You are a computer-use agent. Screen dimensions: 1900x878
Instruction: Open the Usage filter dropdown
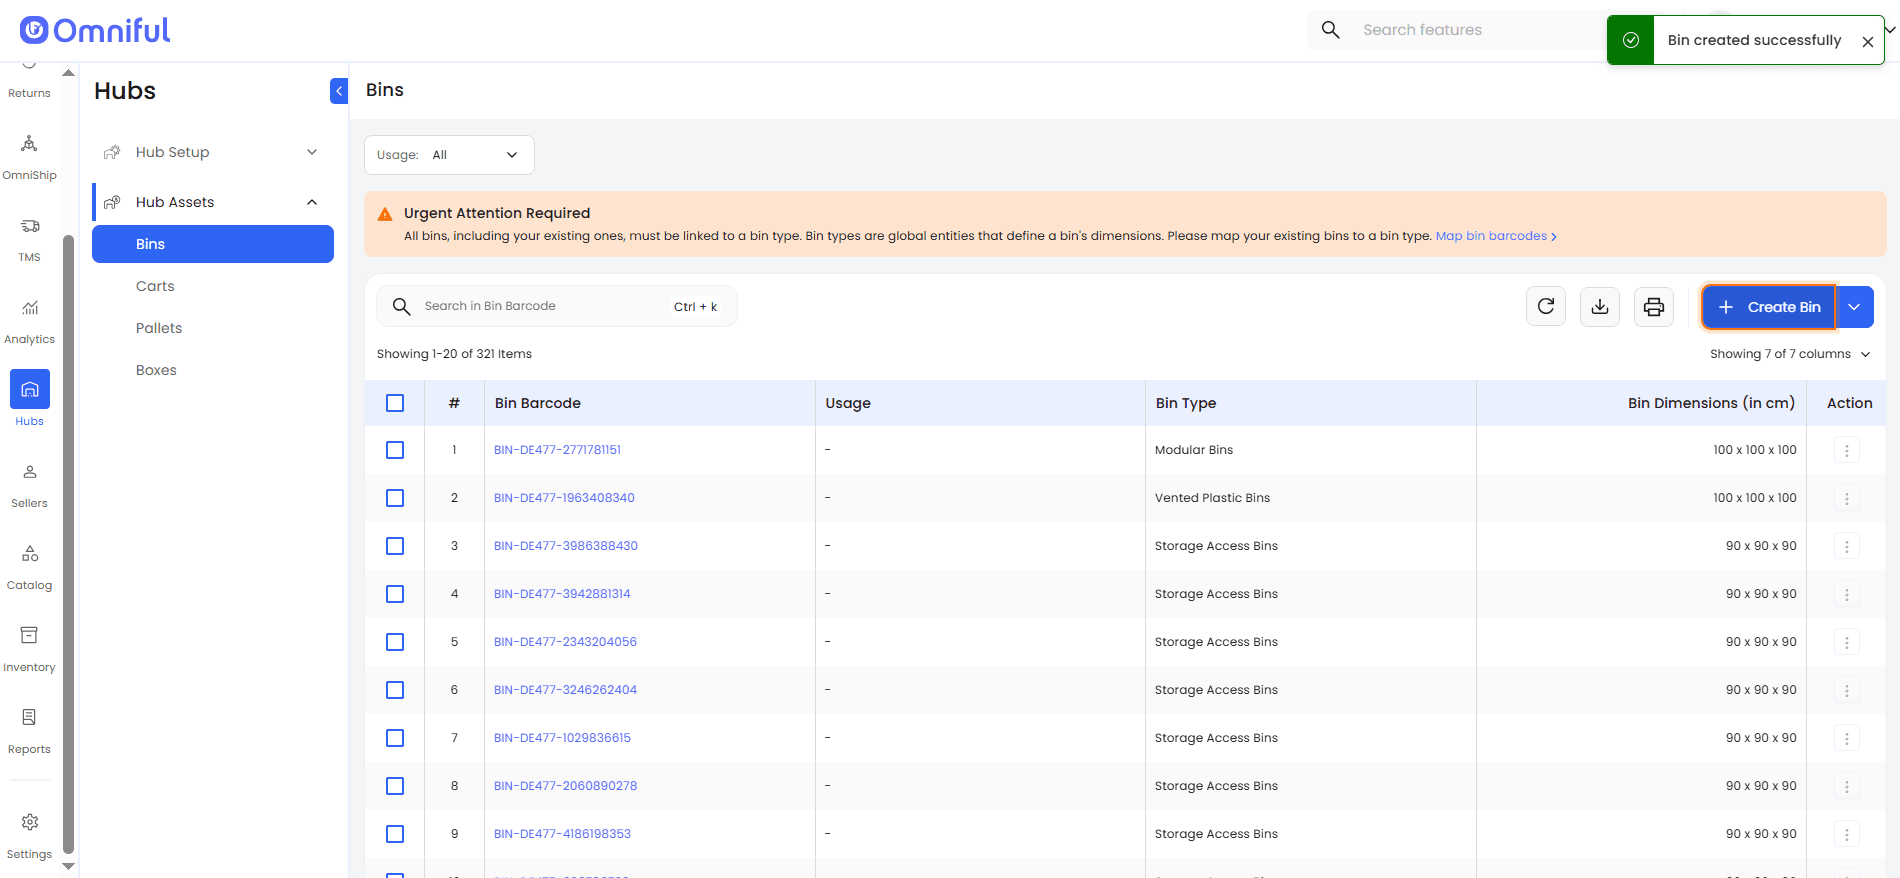click(x=449, y=155)
